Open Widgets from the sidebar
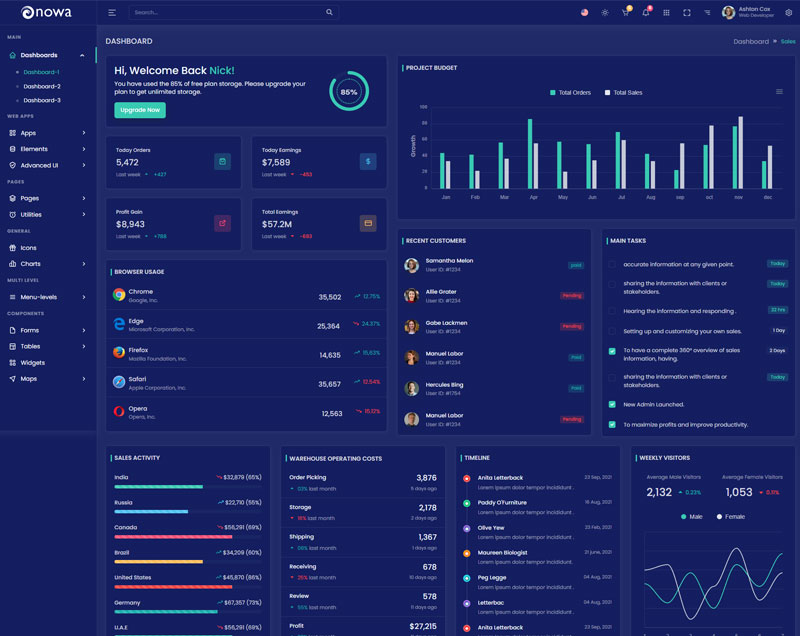 pyautogui.click(x=33, y=362)
